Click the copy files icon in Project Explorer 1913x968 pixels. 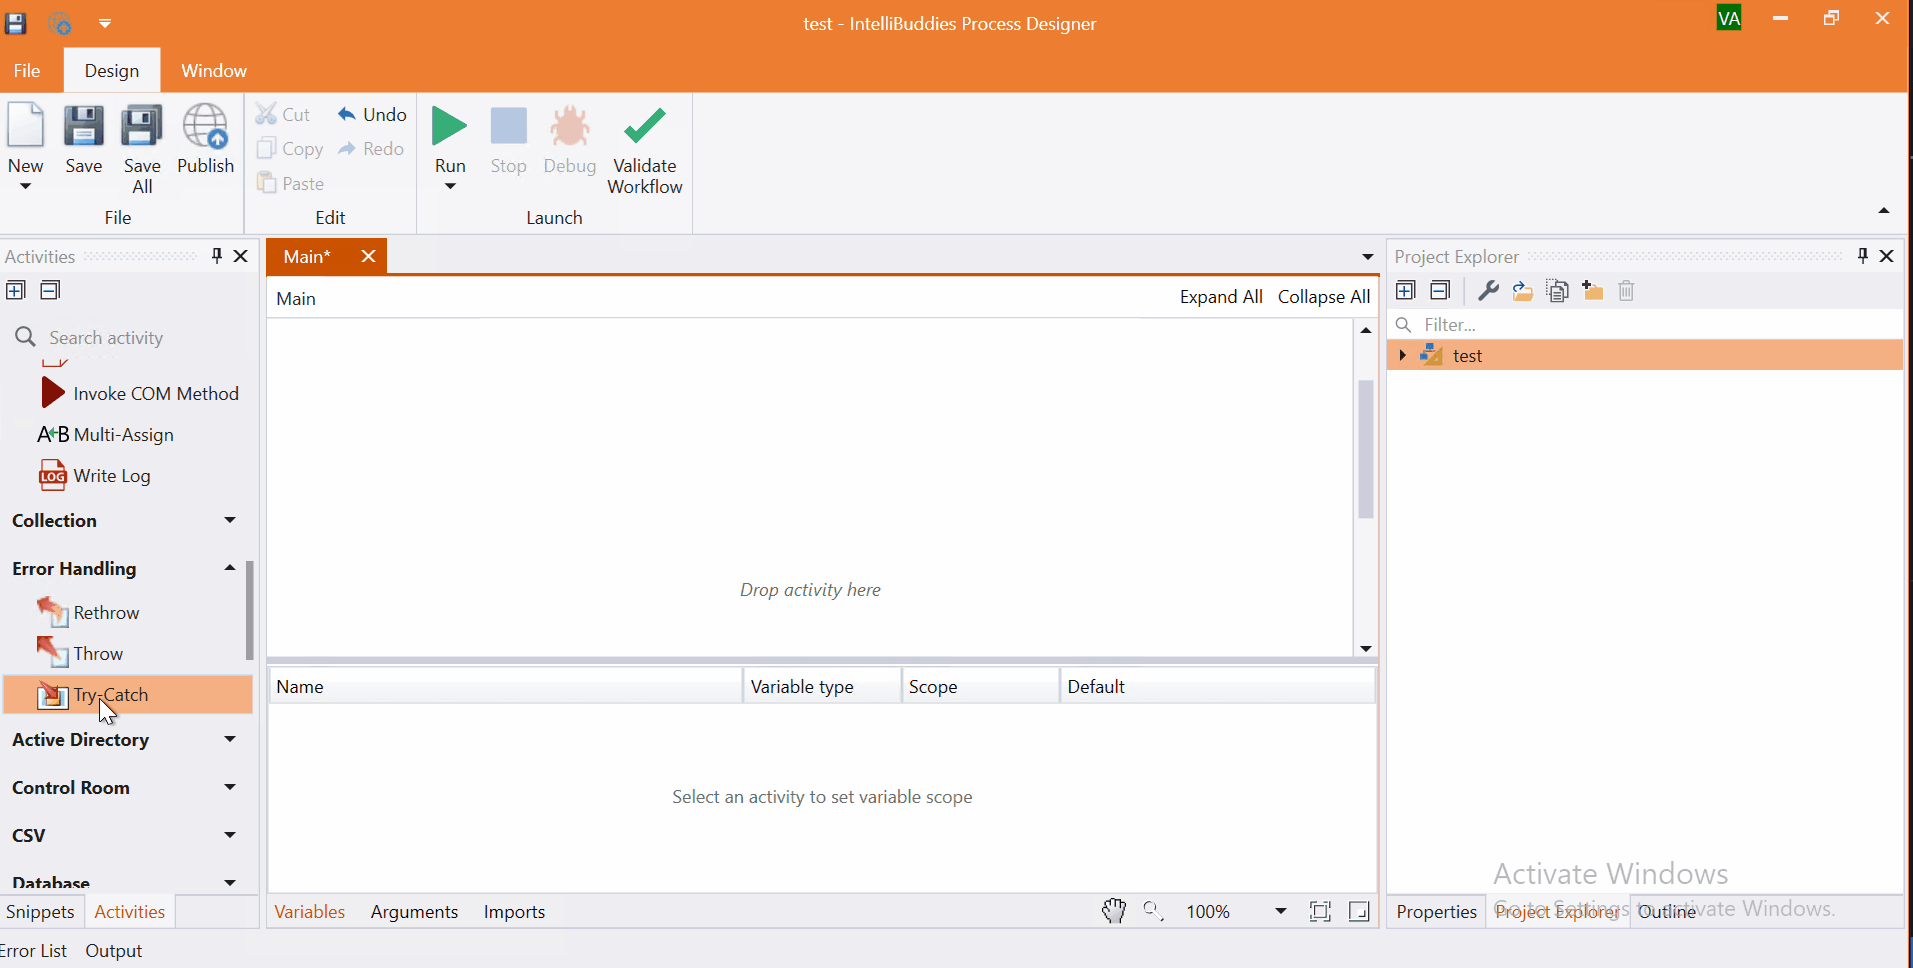coord(1557,291)
